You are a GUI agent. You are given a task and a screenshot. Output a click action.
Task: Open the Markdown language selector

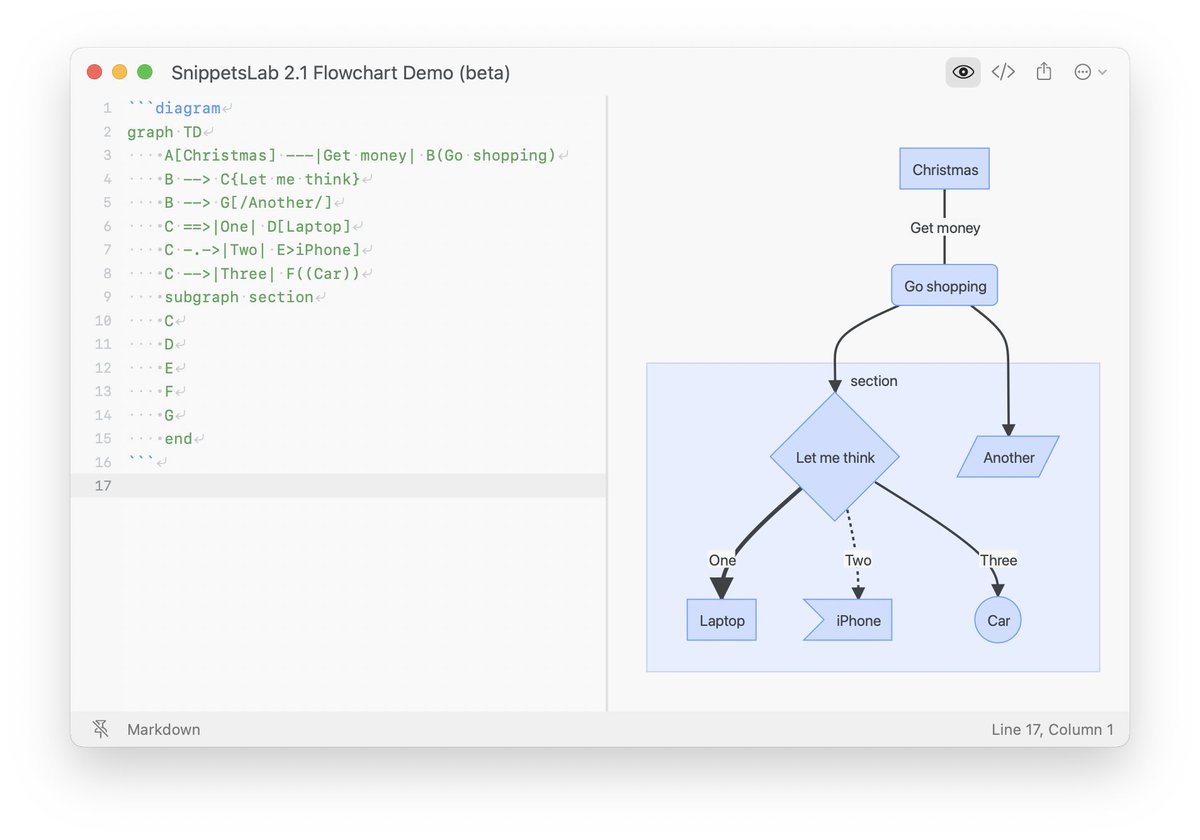pyautogui.click(x=163, y=730)
